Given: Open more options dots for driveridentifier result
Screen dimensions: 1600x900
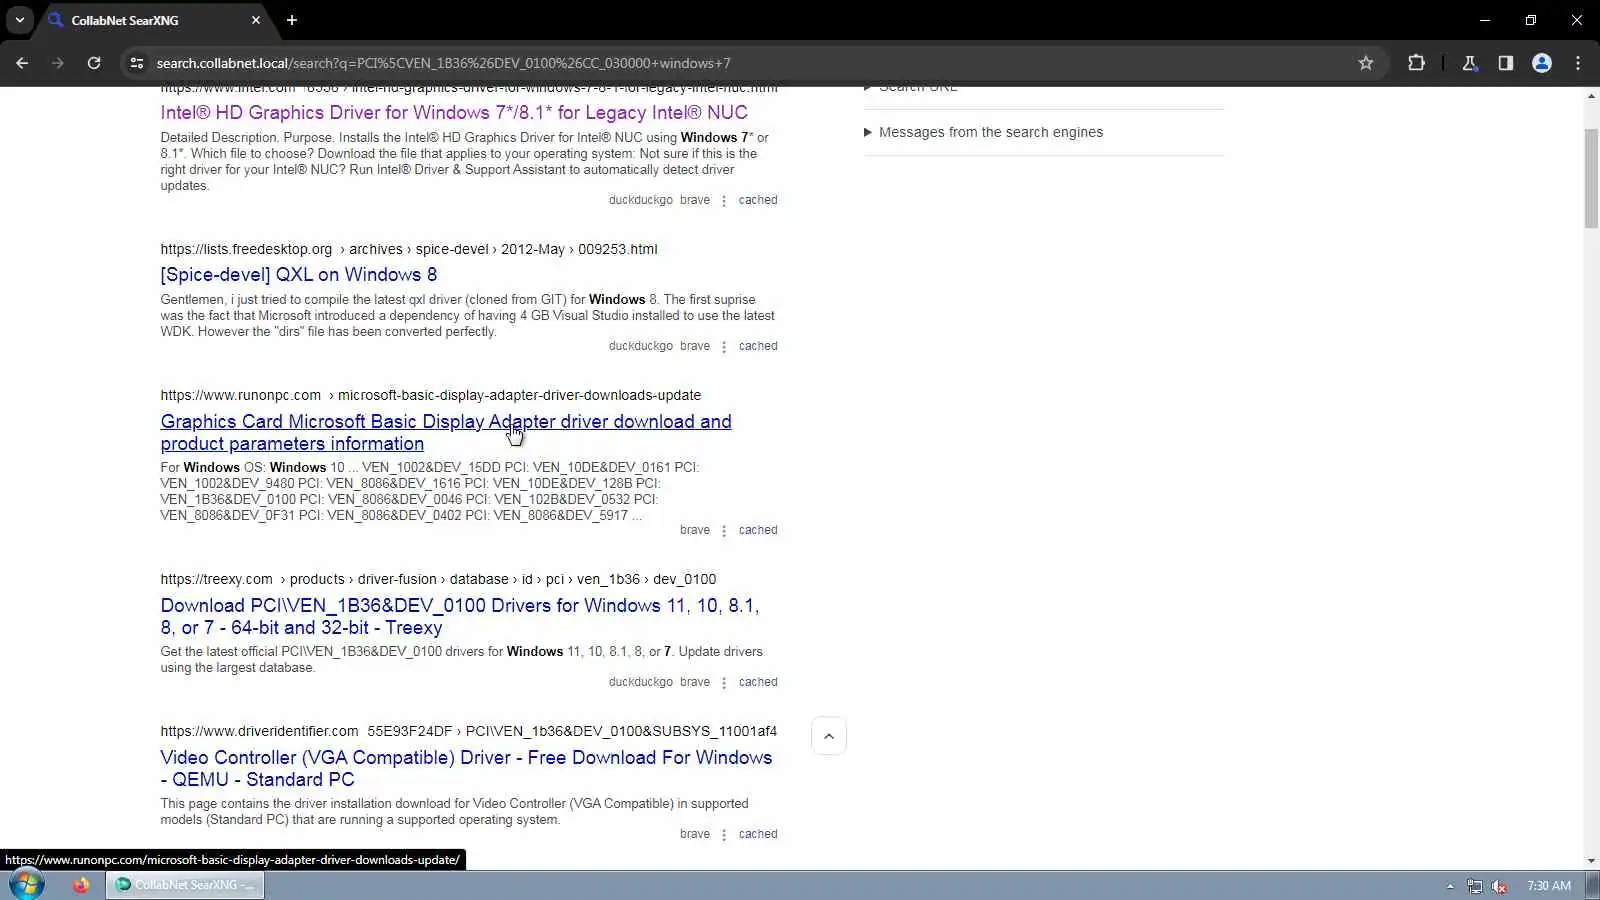Looking at the screenshot, I should [x=724, y=835].
